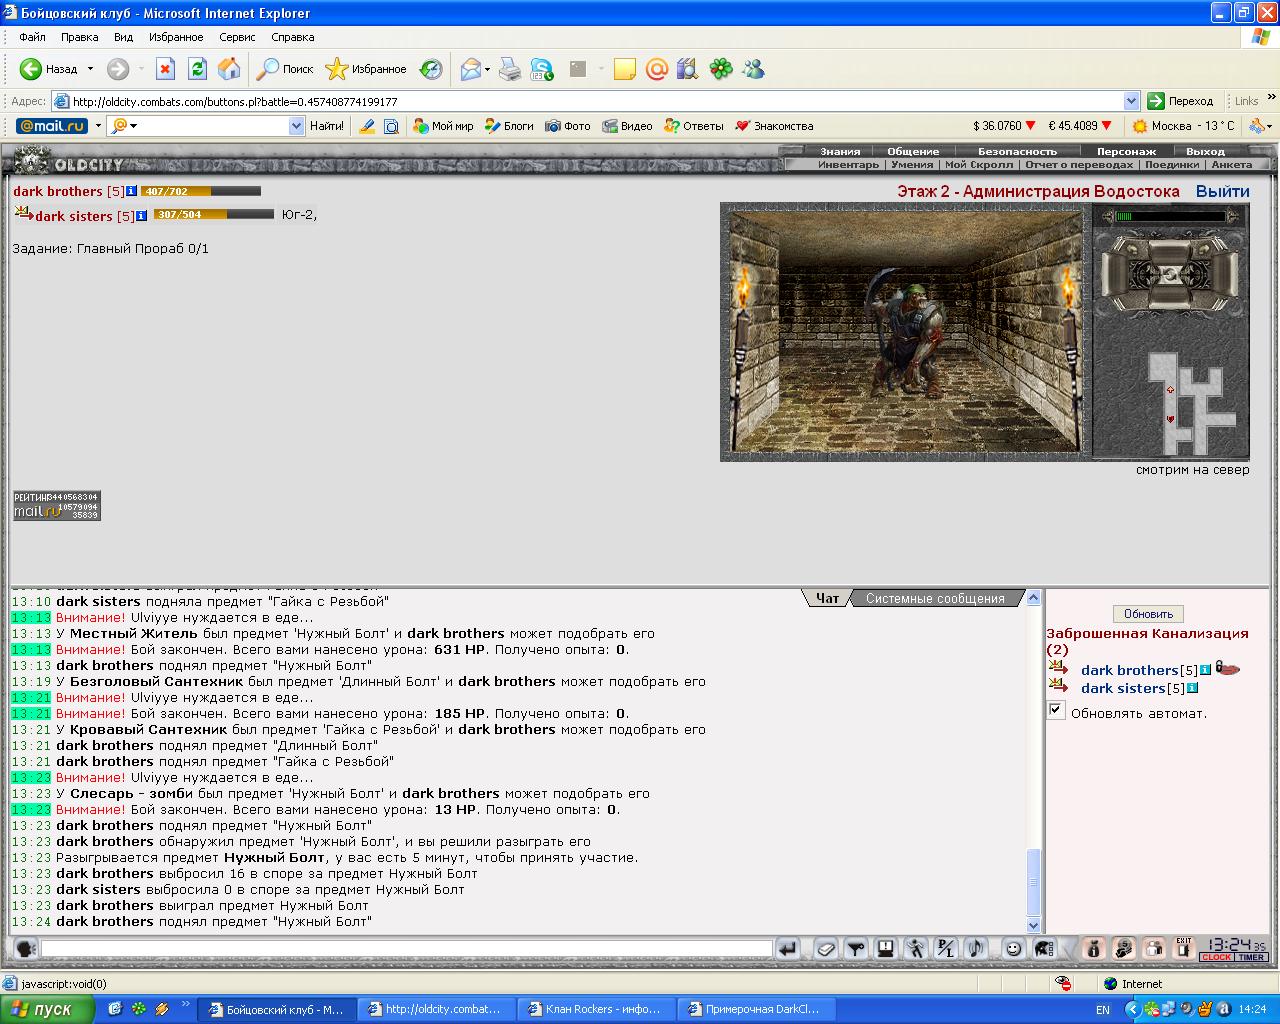
Task: Switch to 'Клан Rockers' taskbar window
Action: coord(596,1009)
